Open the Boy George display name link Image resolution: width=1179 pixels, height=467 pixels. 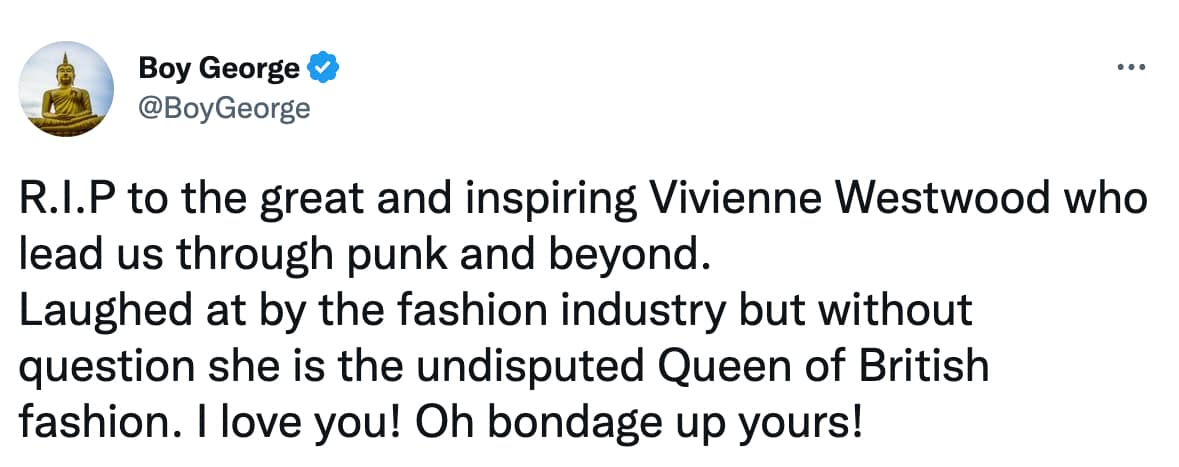[x=218, y=69]
